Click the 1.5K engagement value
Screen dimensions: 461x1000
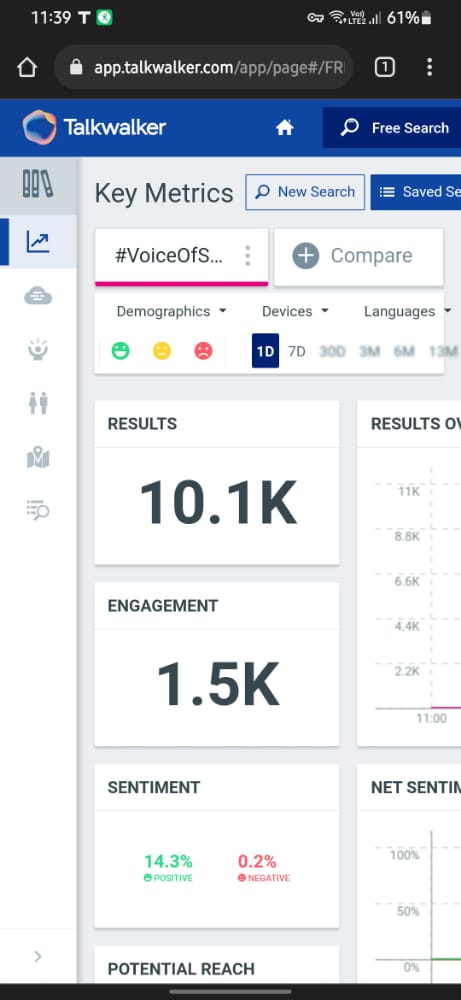tap(218, 684)
